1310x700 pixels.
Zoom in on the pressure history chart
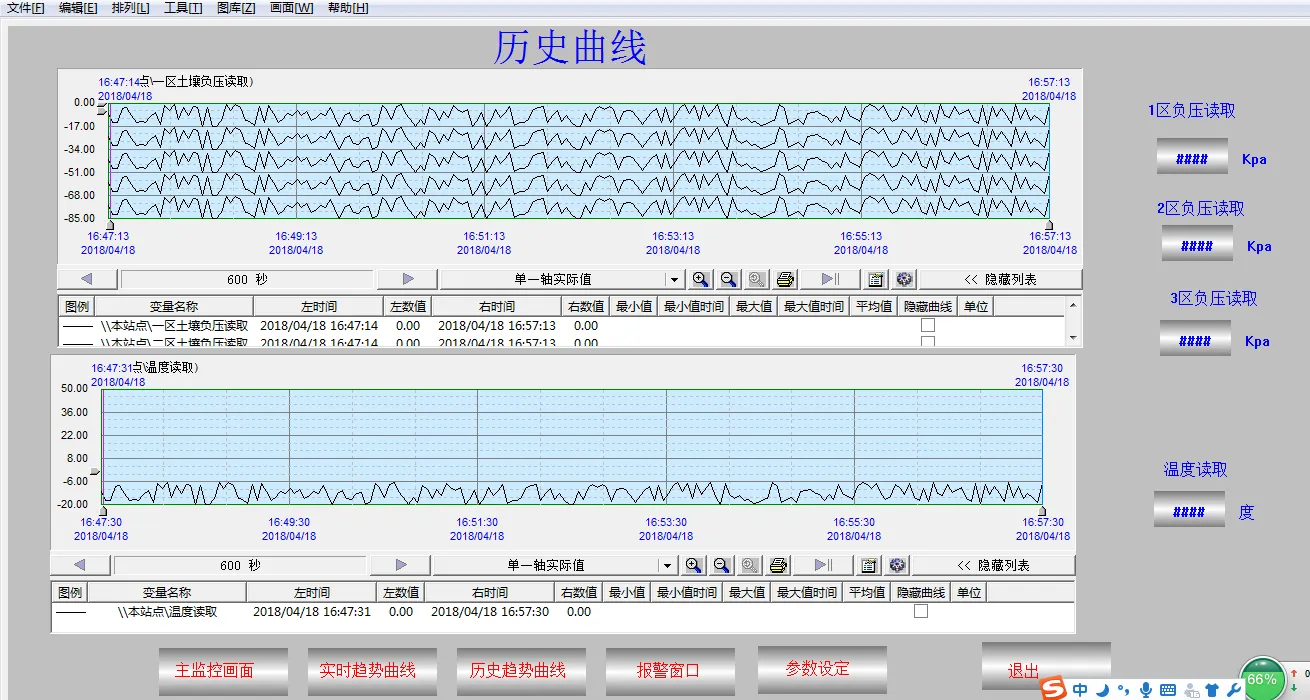coord(701,279)
